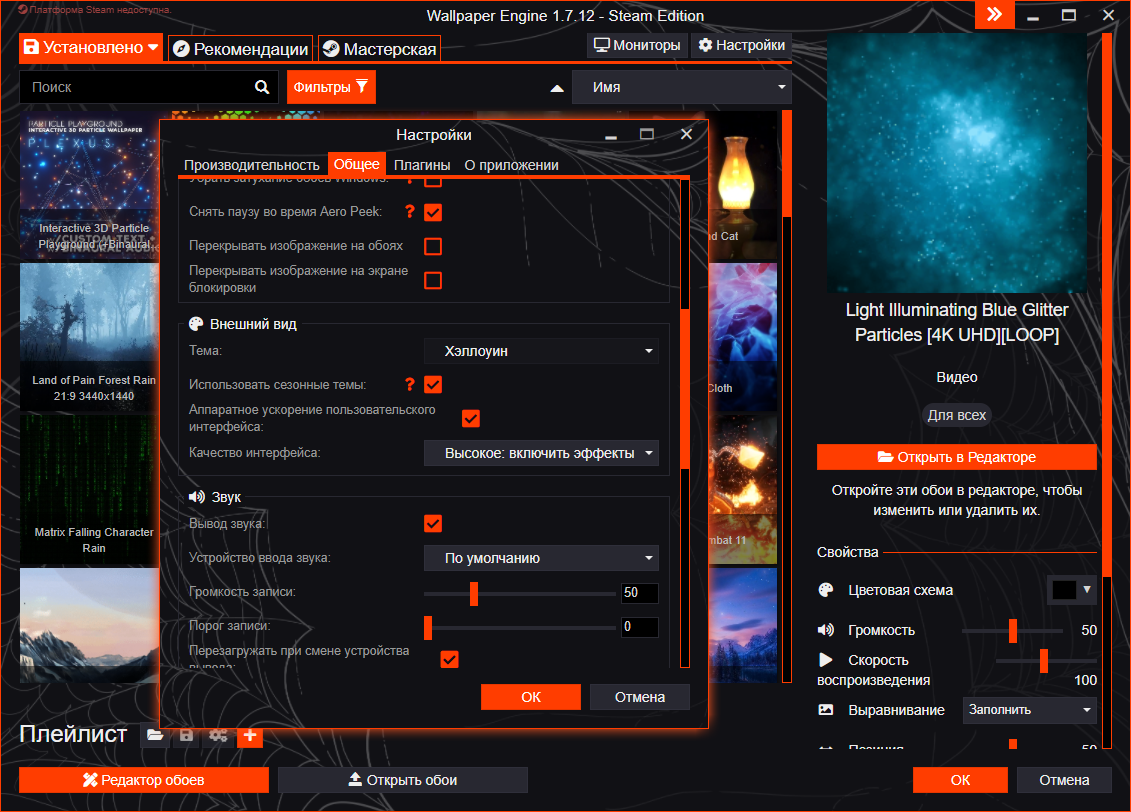Click the Настройки toolbar button
Screen dimensions: 1131x812
[x=741, y=45]
